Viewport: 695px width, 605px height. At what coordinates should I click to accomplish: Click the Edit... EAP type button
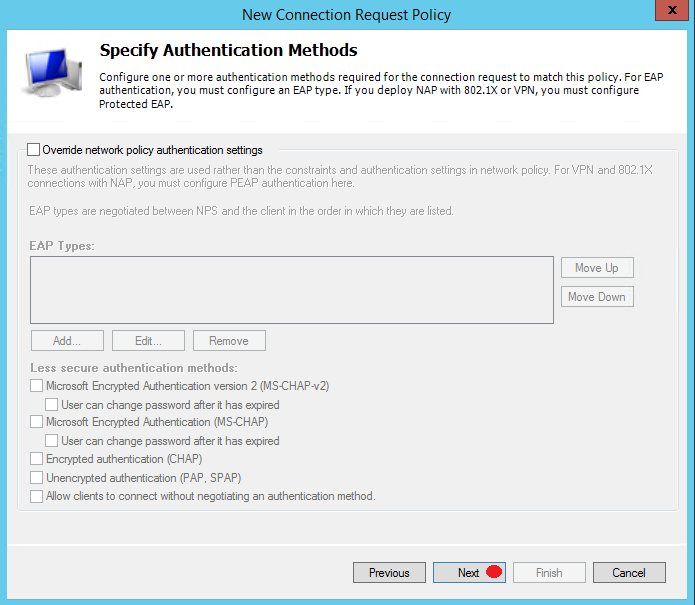click(x=148, y=340)
